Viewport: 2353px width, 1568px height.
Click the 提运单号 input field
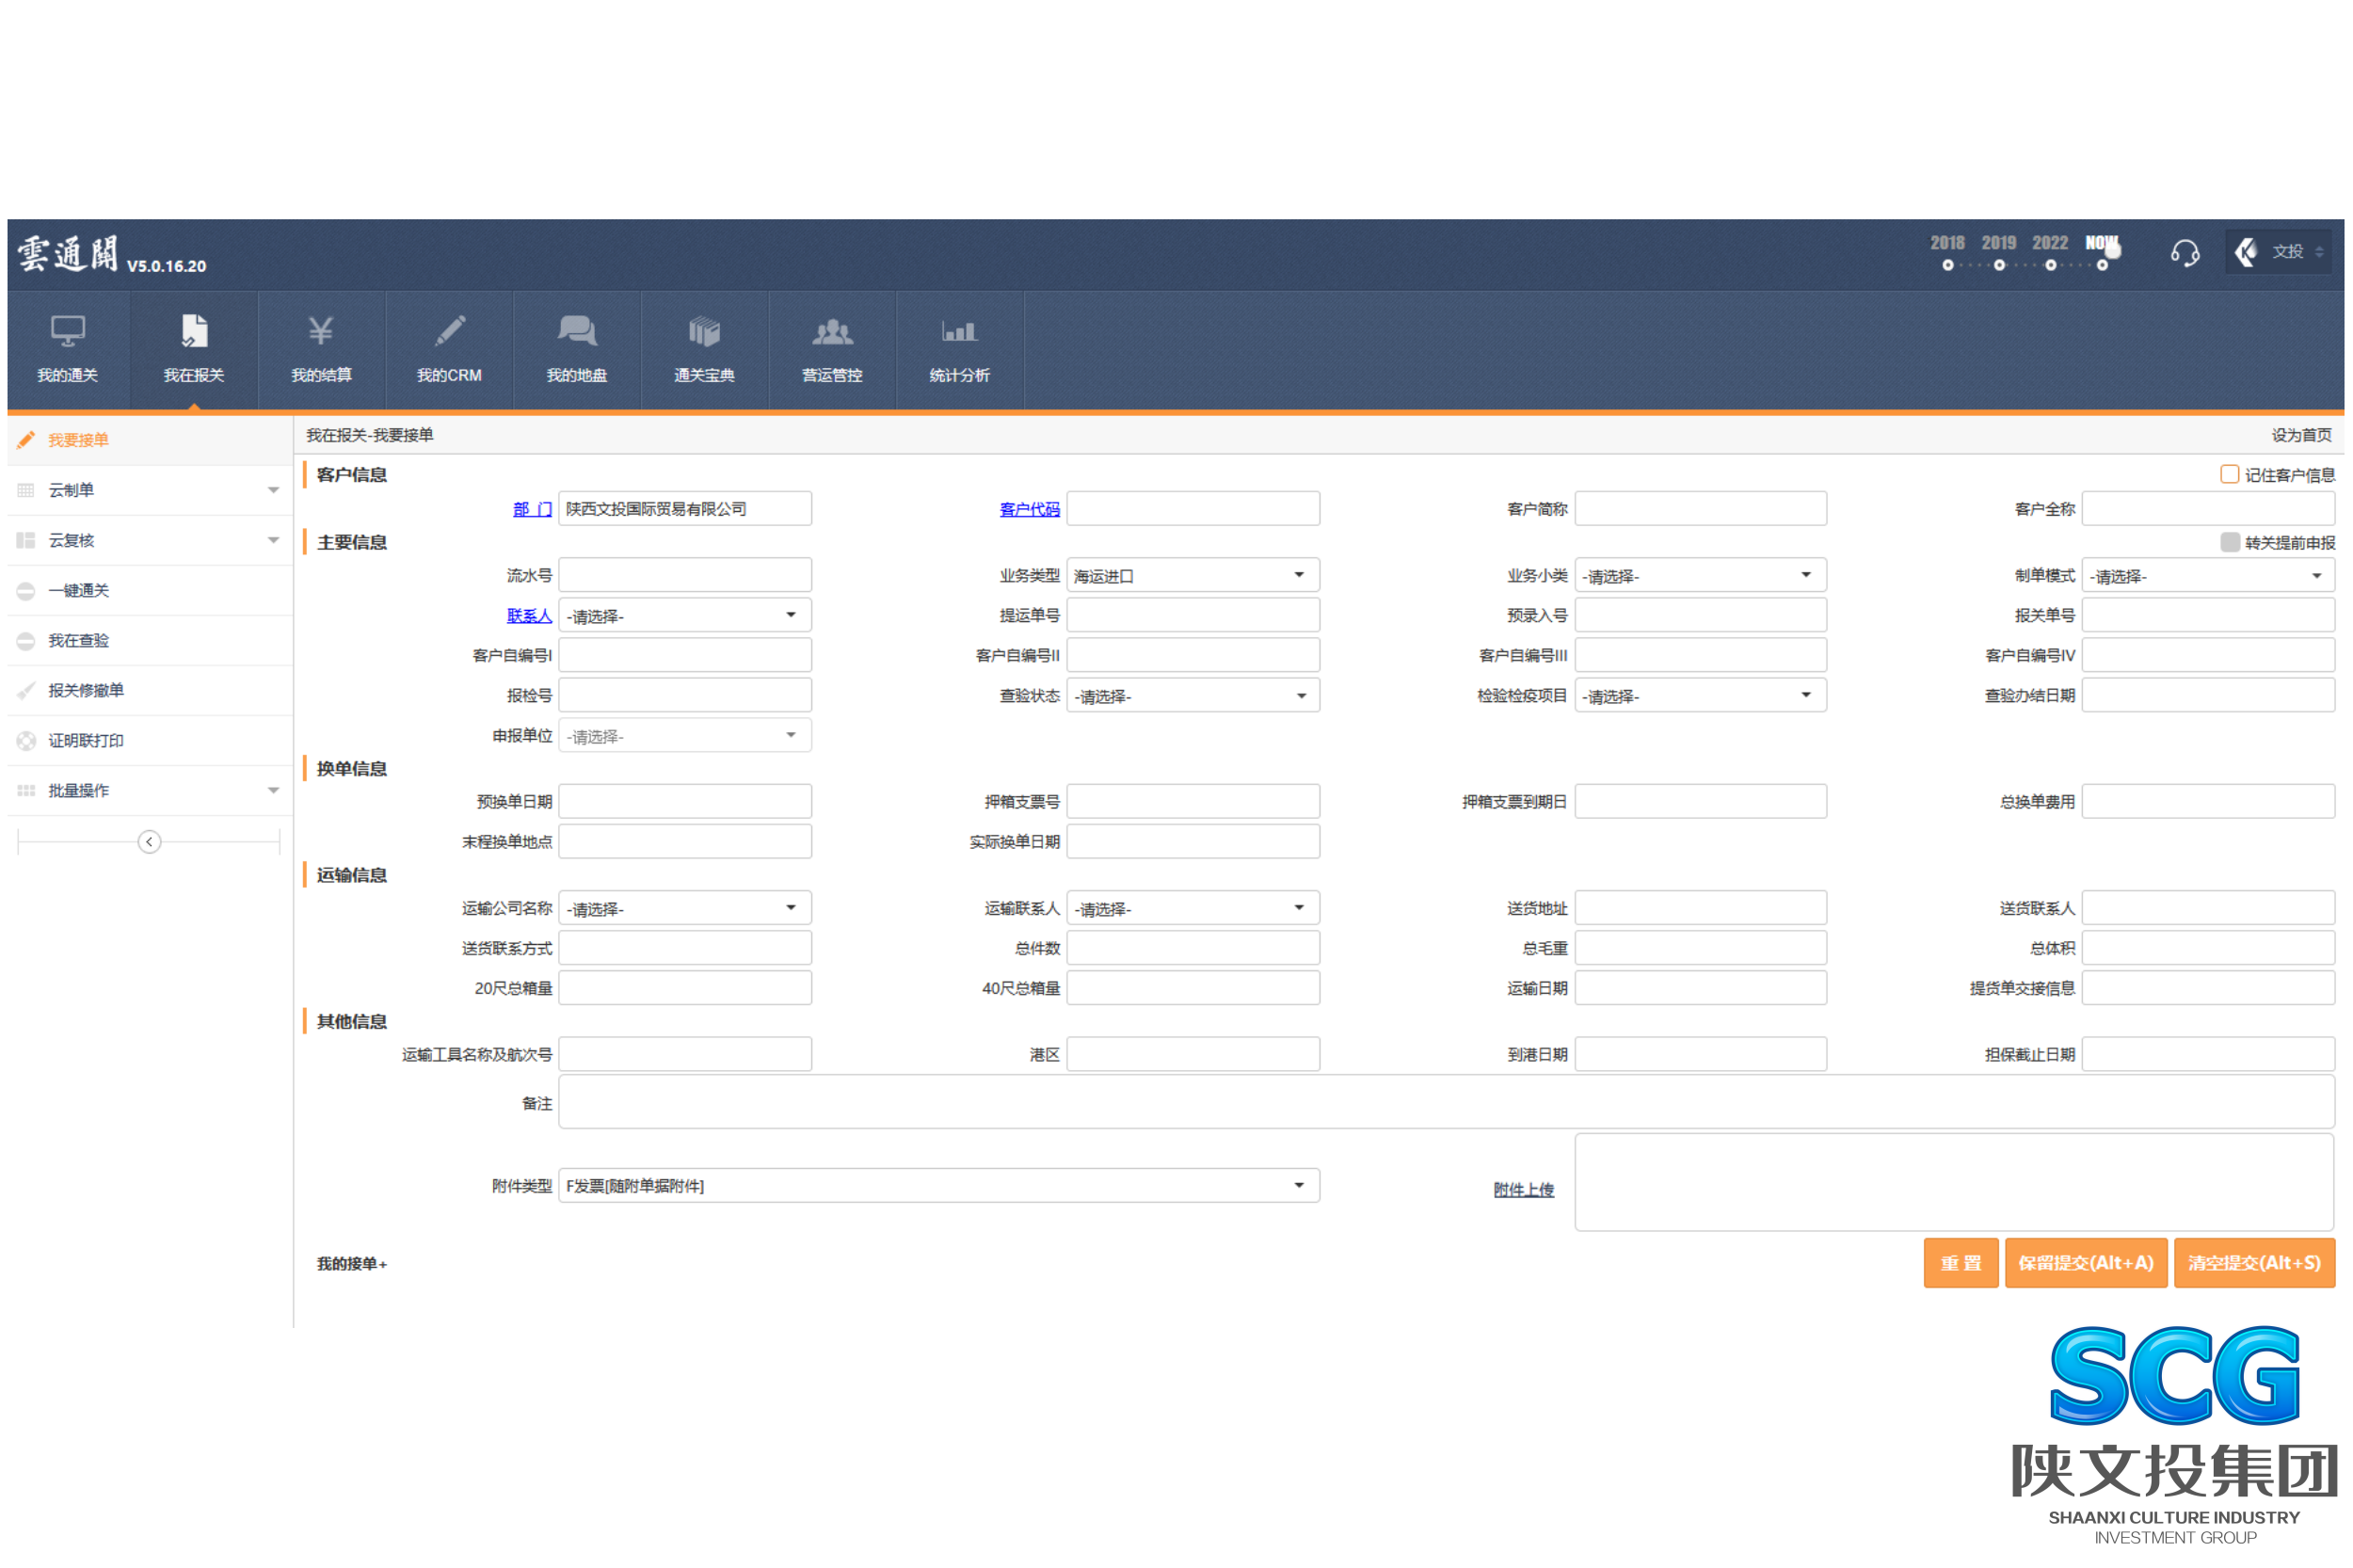coord(1192,615)
